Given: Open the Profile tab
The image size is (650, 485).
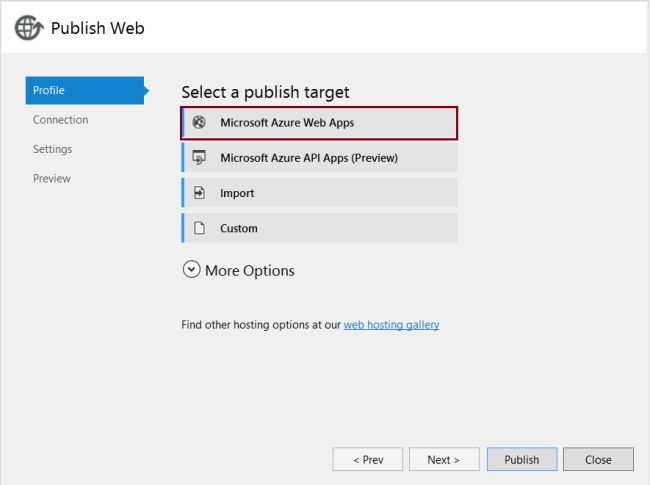Looking at the screenshot, I should [84, 90].
